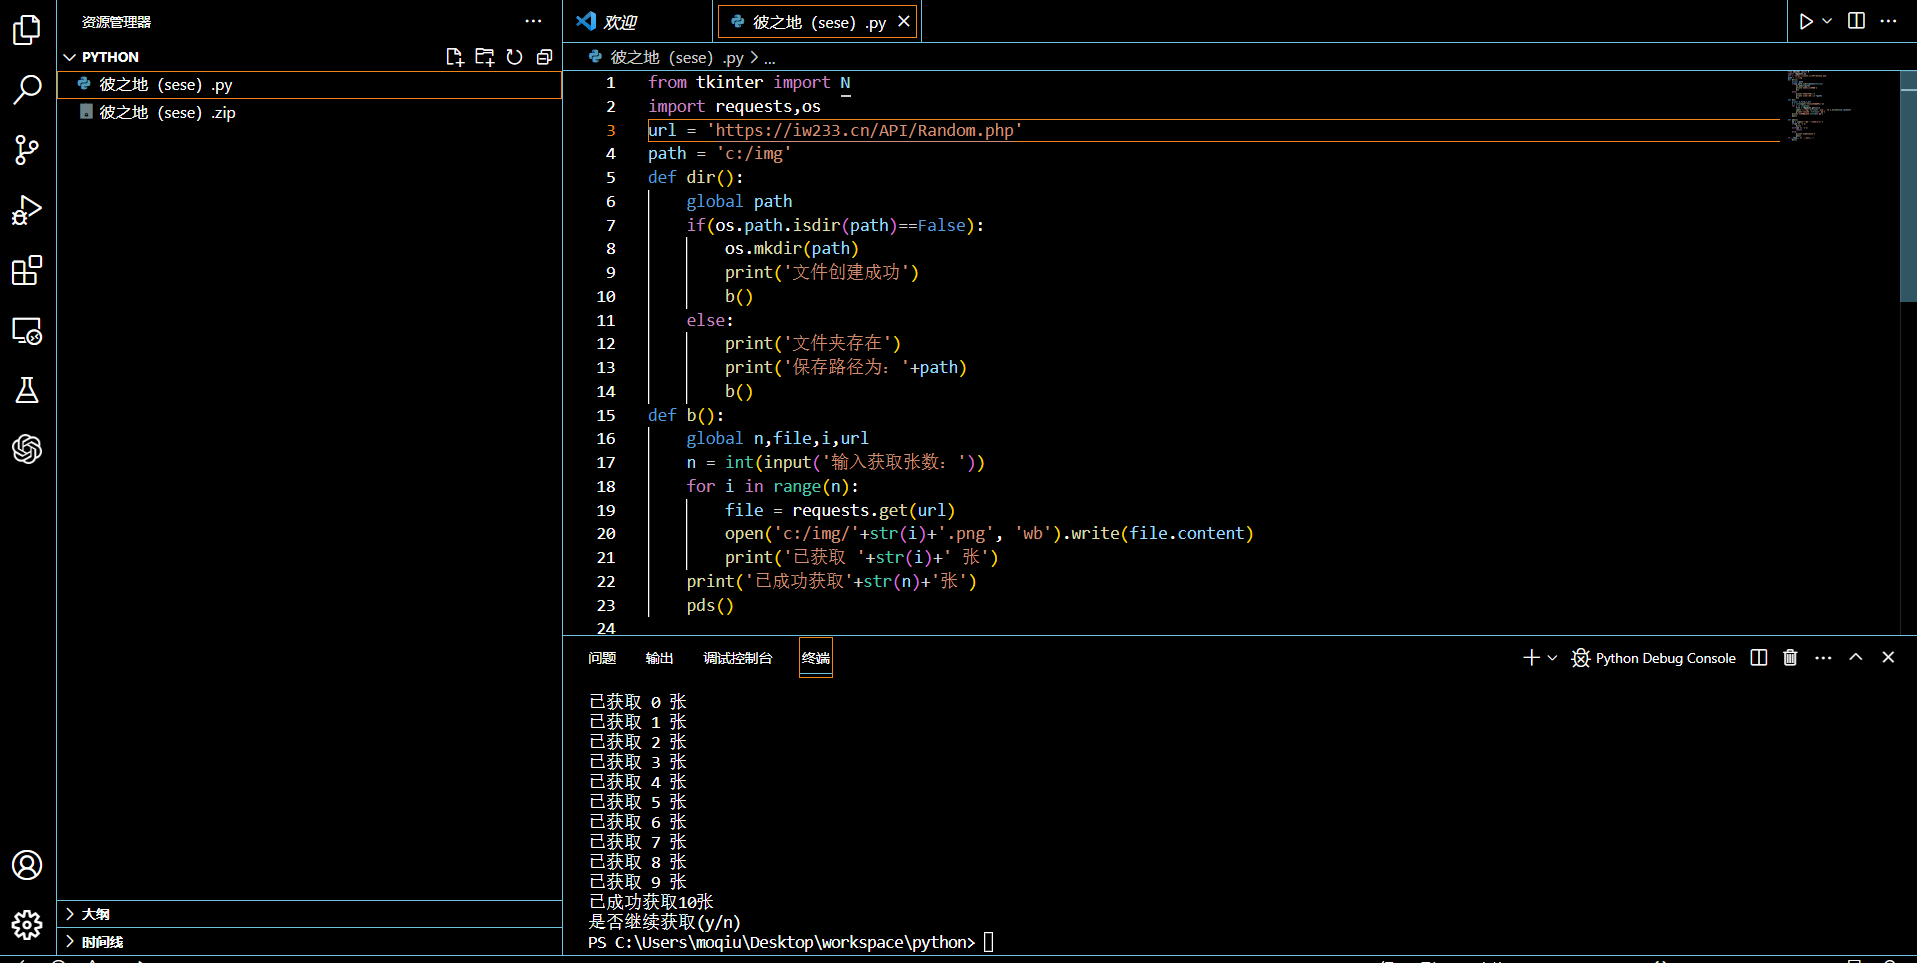Open the Manage gear menu
The width and height of the screenshot is (1917, 963).
27,925
